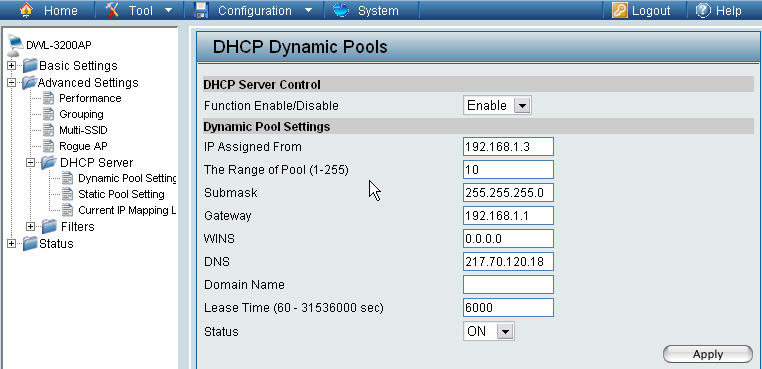The height and width of the screenshot is (369, 762).
Task: Click the Tool hammer icon
Action: (112, 10)
